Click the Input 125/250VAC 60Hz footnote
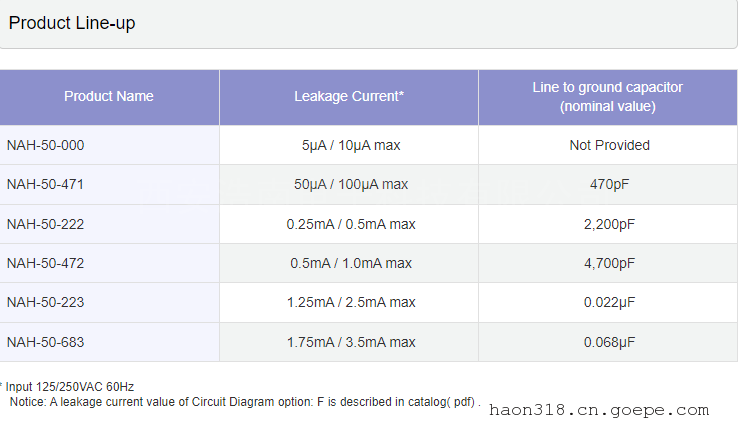Image resolution: width=741 pixels, height=428 pixels. click(x=68, y=386)
